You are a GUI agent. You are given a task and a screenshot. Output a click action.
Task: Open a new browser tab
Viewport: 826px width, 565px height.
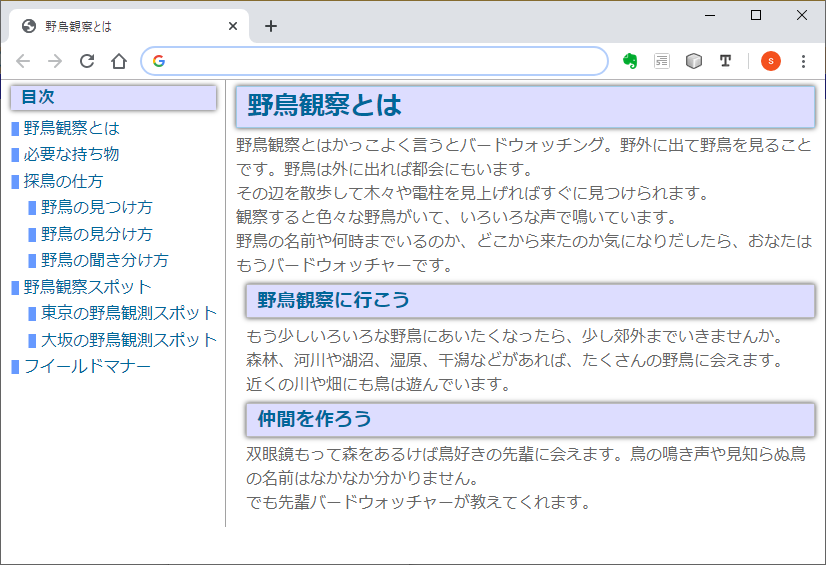tap(271, 26)
